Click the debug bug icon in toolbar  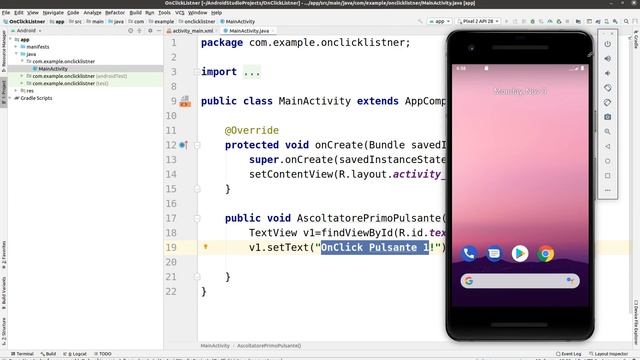(x=532, y=21)
